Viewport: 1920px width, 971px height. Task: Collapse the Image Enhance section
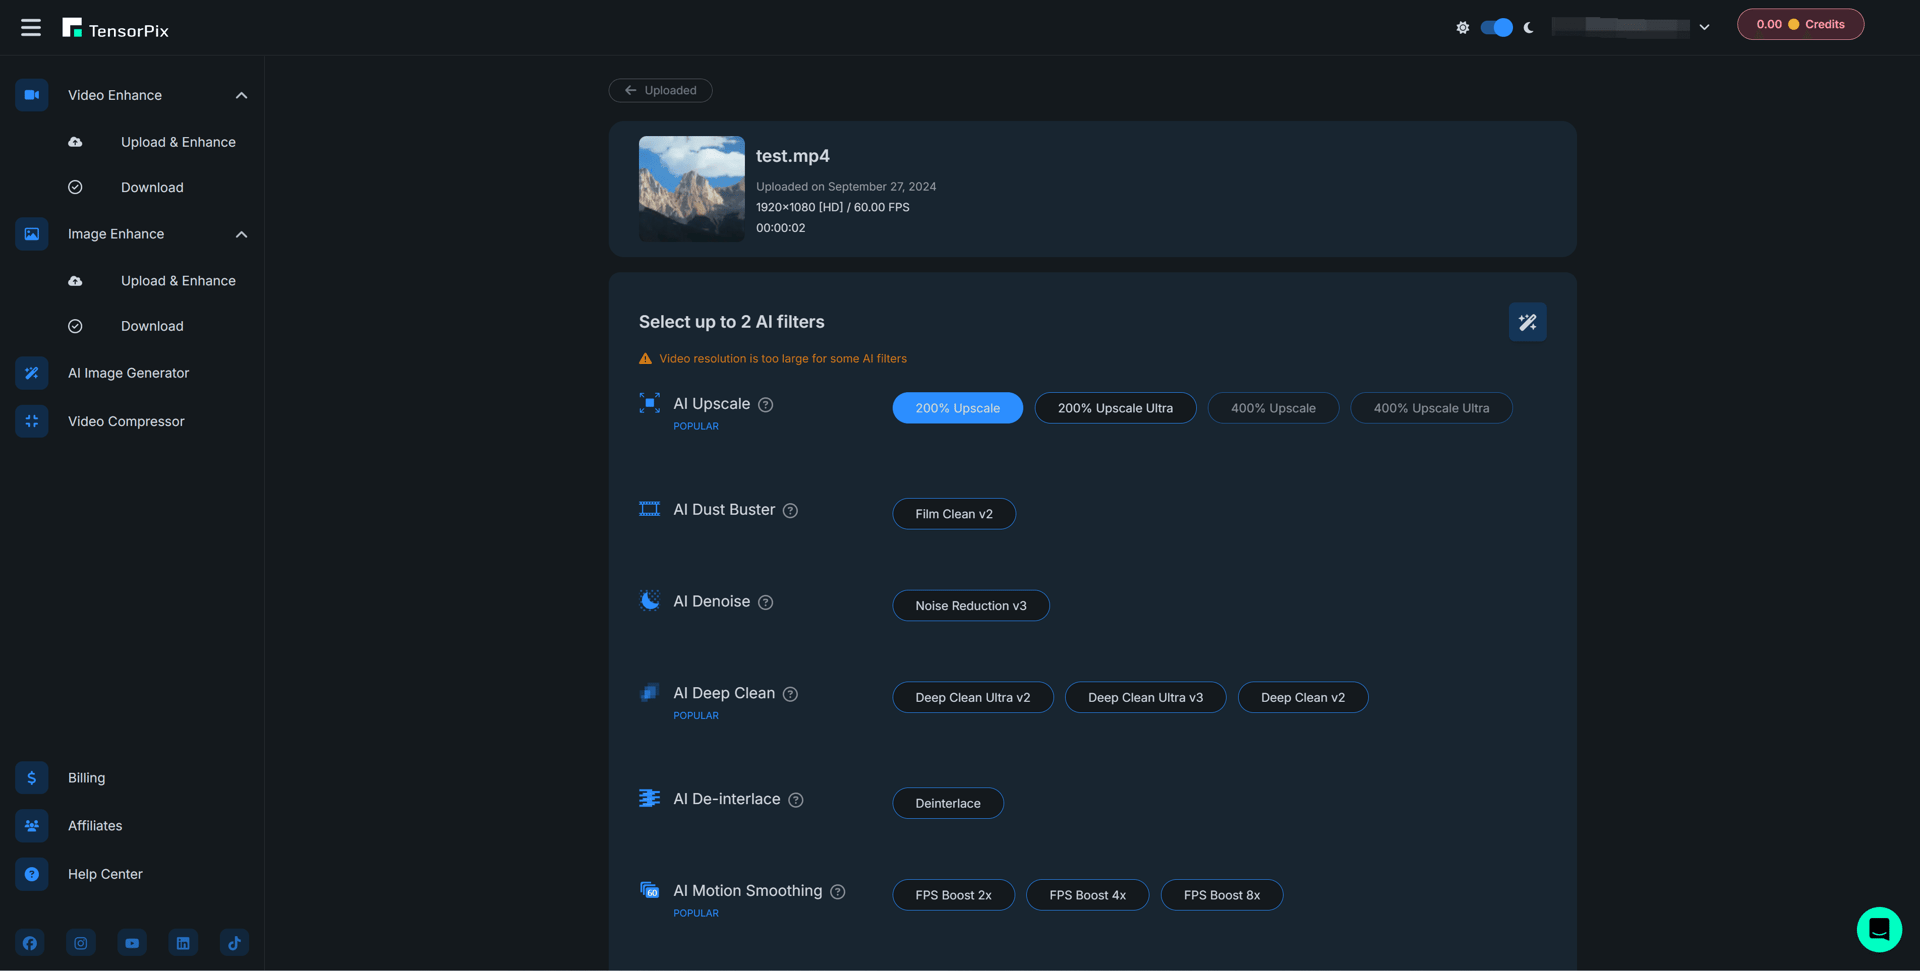point(241,234)
